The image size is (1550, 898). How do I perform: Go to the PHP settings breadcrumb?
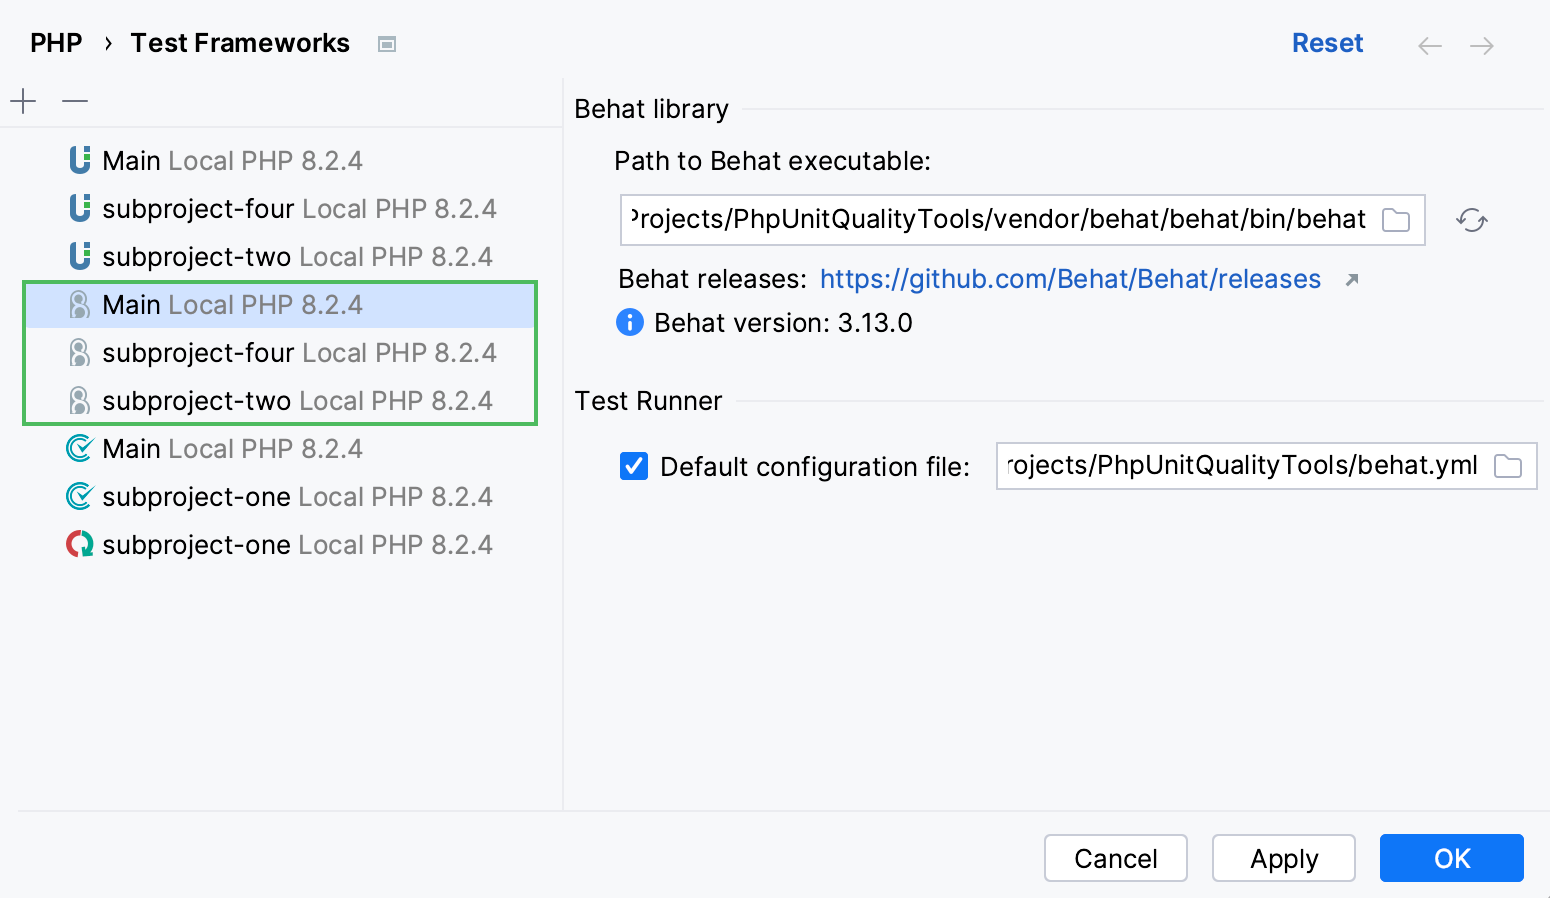(x=56, y=42)
